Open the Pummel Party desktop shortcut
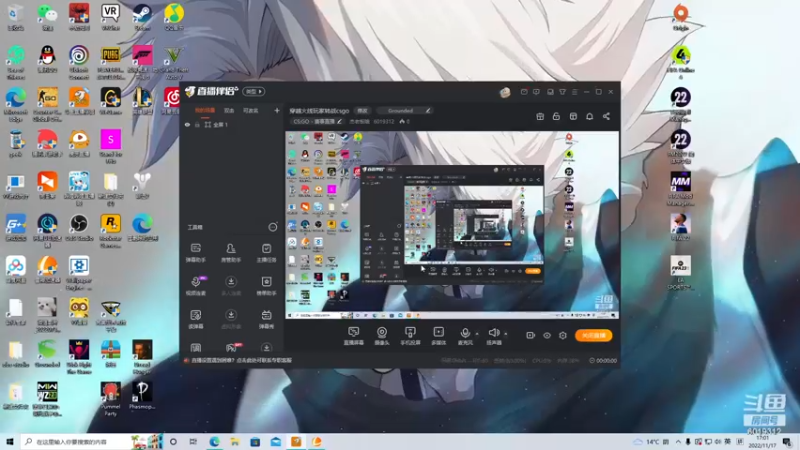 [111, 399]
